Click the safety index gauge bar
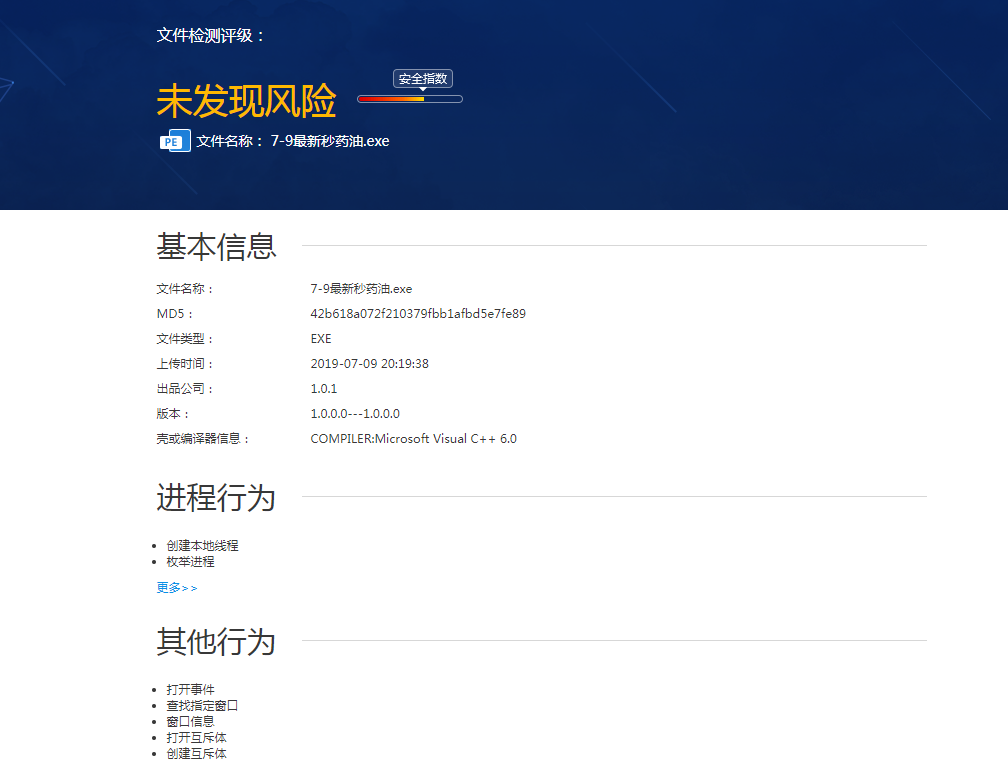Image resolution: width=1008 pixels, height=769 pixels. click(409, 99)
